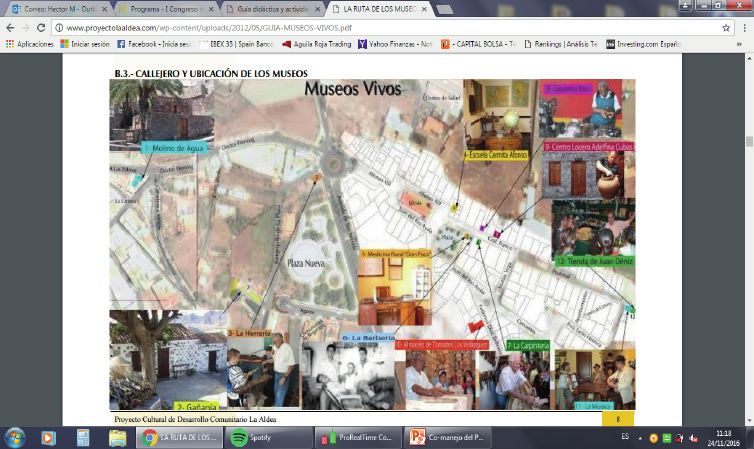Click the La Herrería label

249,333
